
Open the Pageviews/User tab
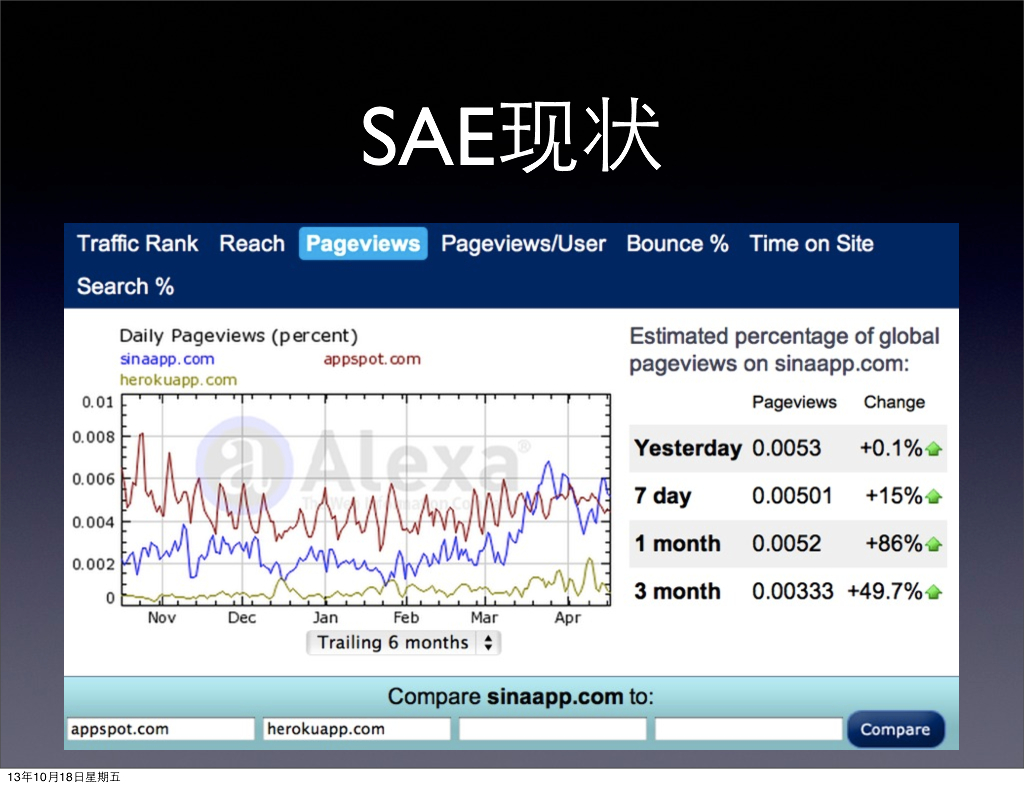tap(523, 244)
